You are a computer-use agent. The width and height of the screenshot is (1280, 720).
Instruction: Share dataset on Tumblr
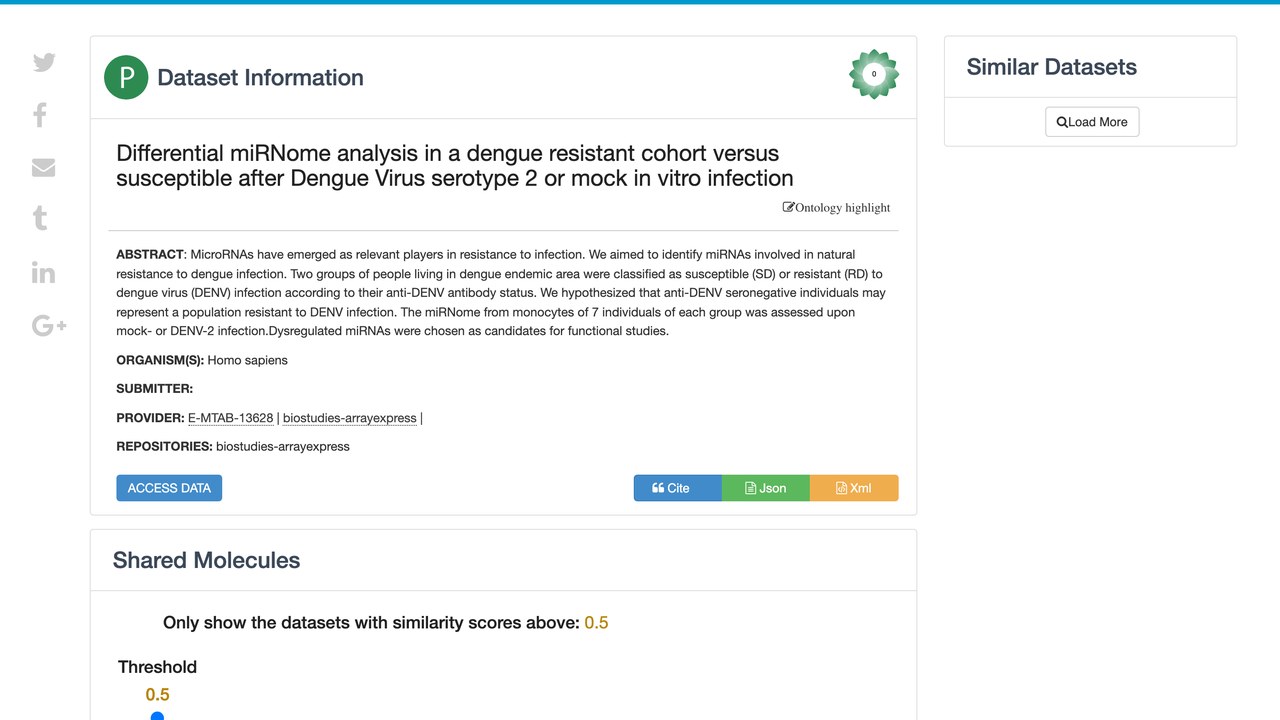pos(40,219)
